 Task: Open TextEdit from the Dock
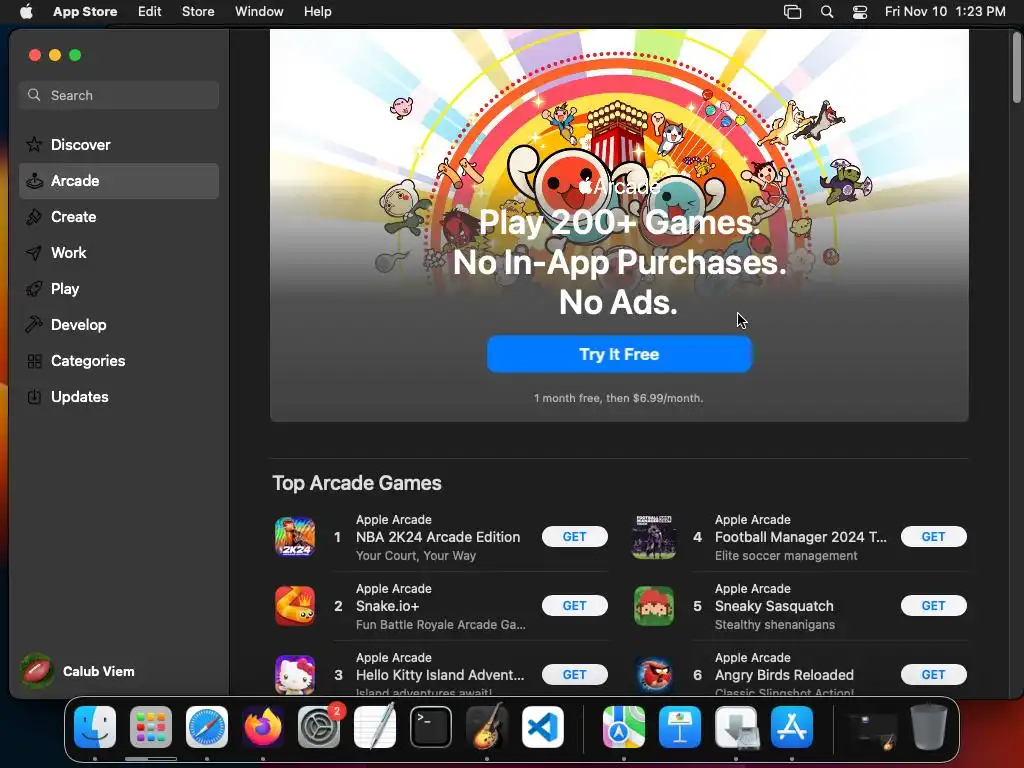pyautogui.click(x=375, y=727)
